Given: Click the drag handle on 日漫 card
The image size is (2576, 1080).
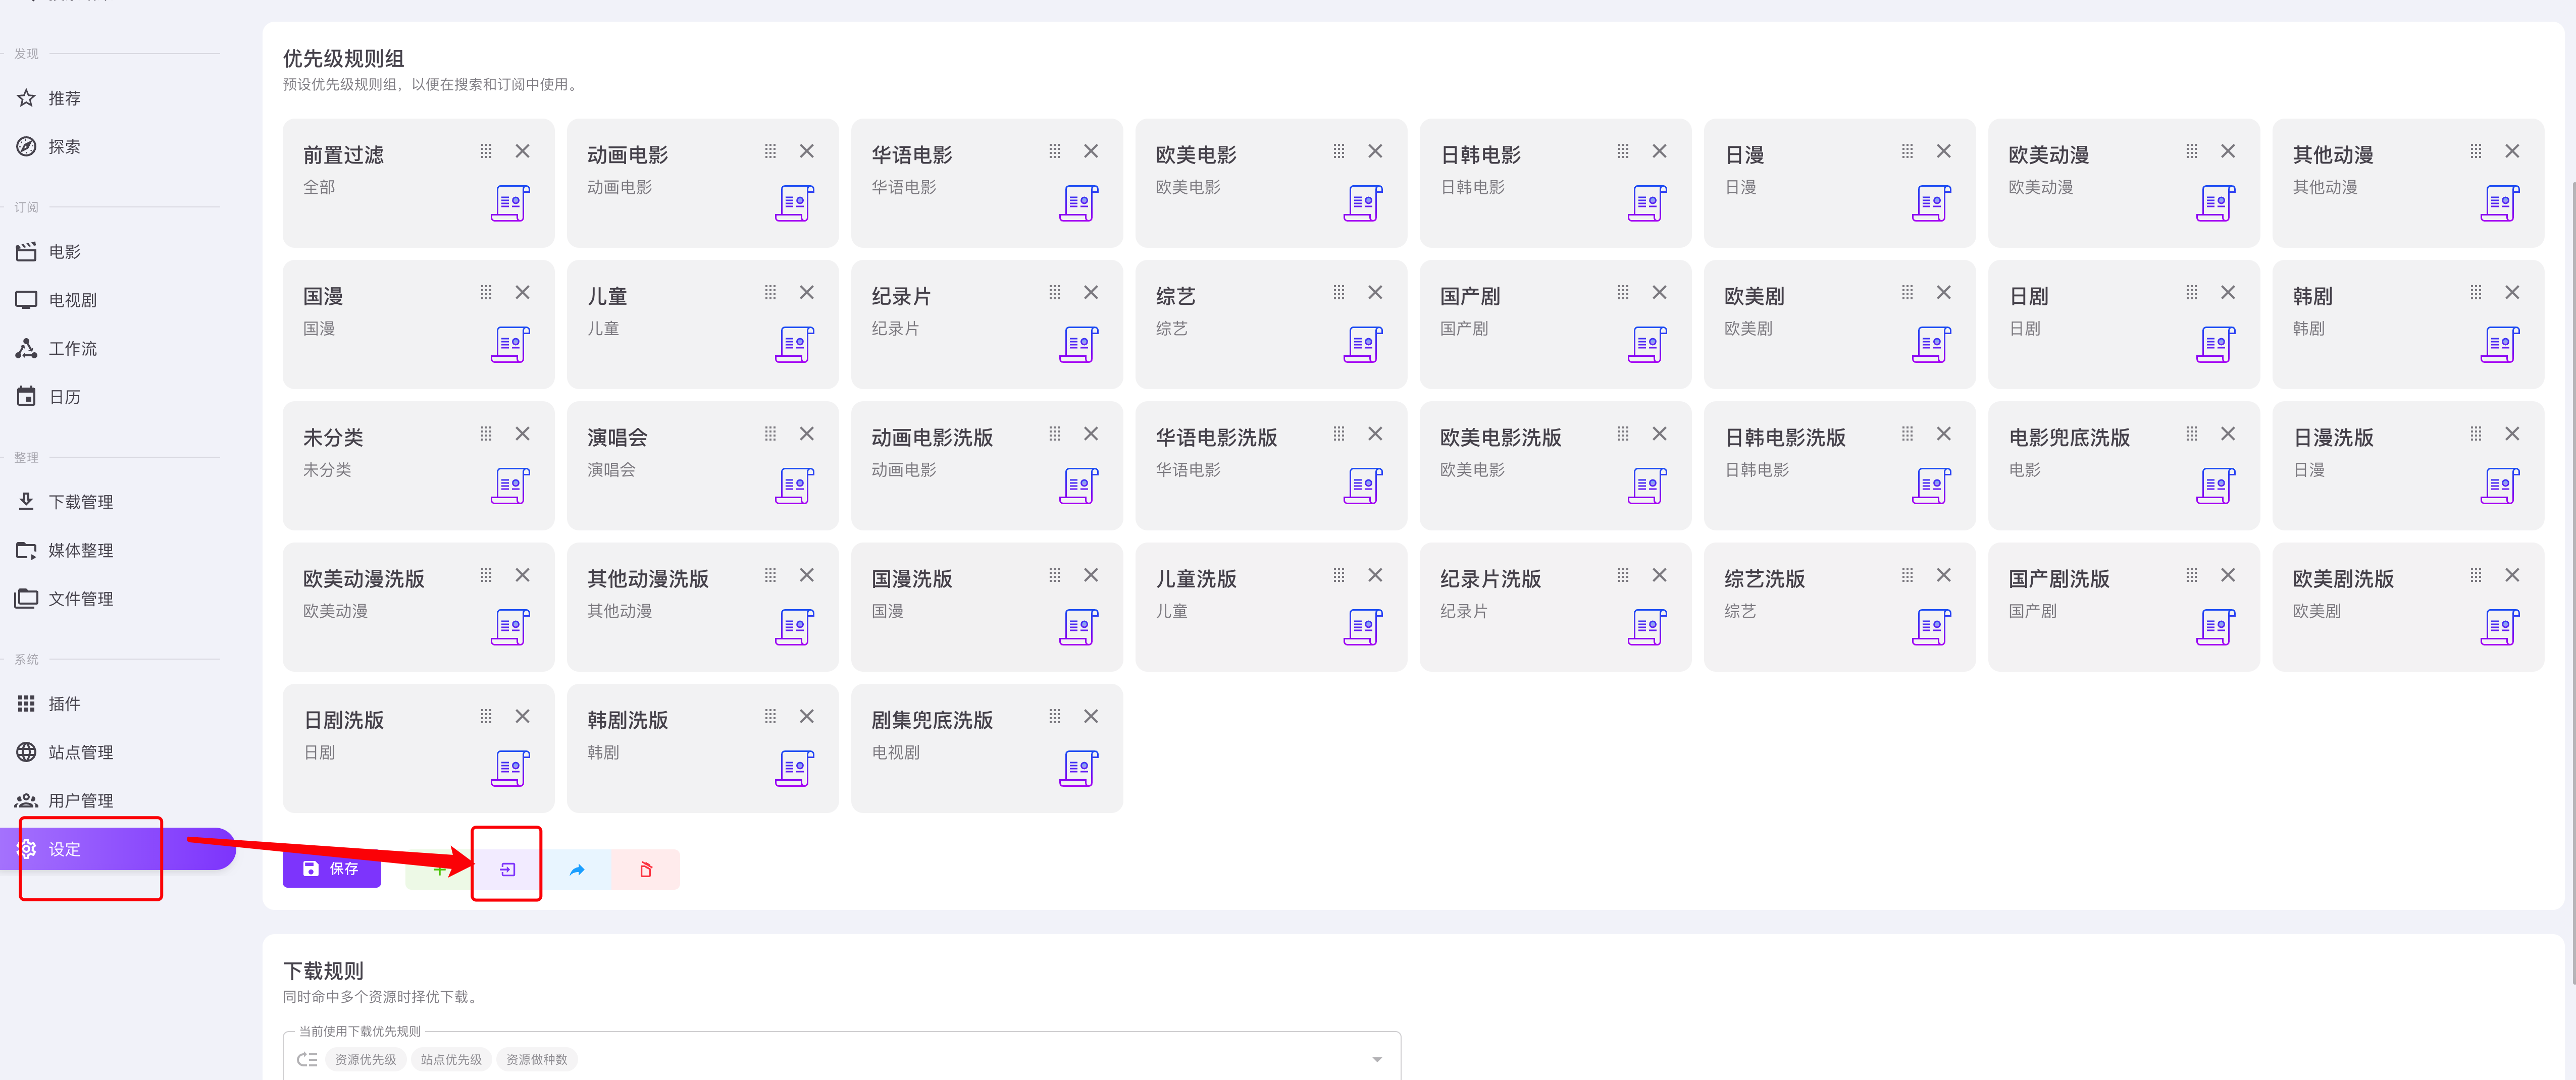Looking at the screenshot, I should 1907,151.
